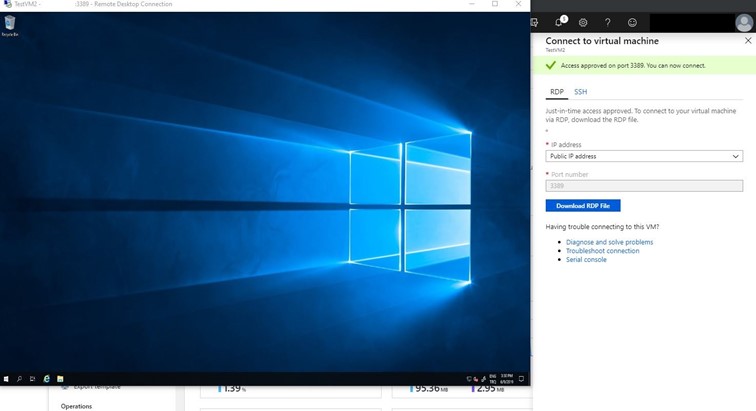Close the Remote Desktop Connection window

(x=518, y=4)
